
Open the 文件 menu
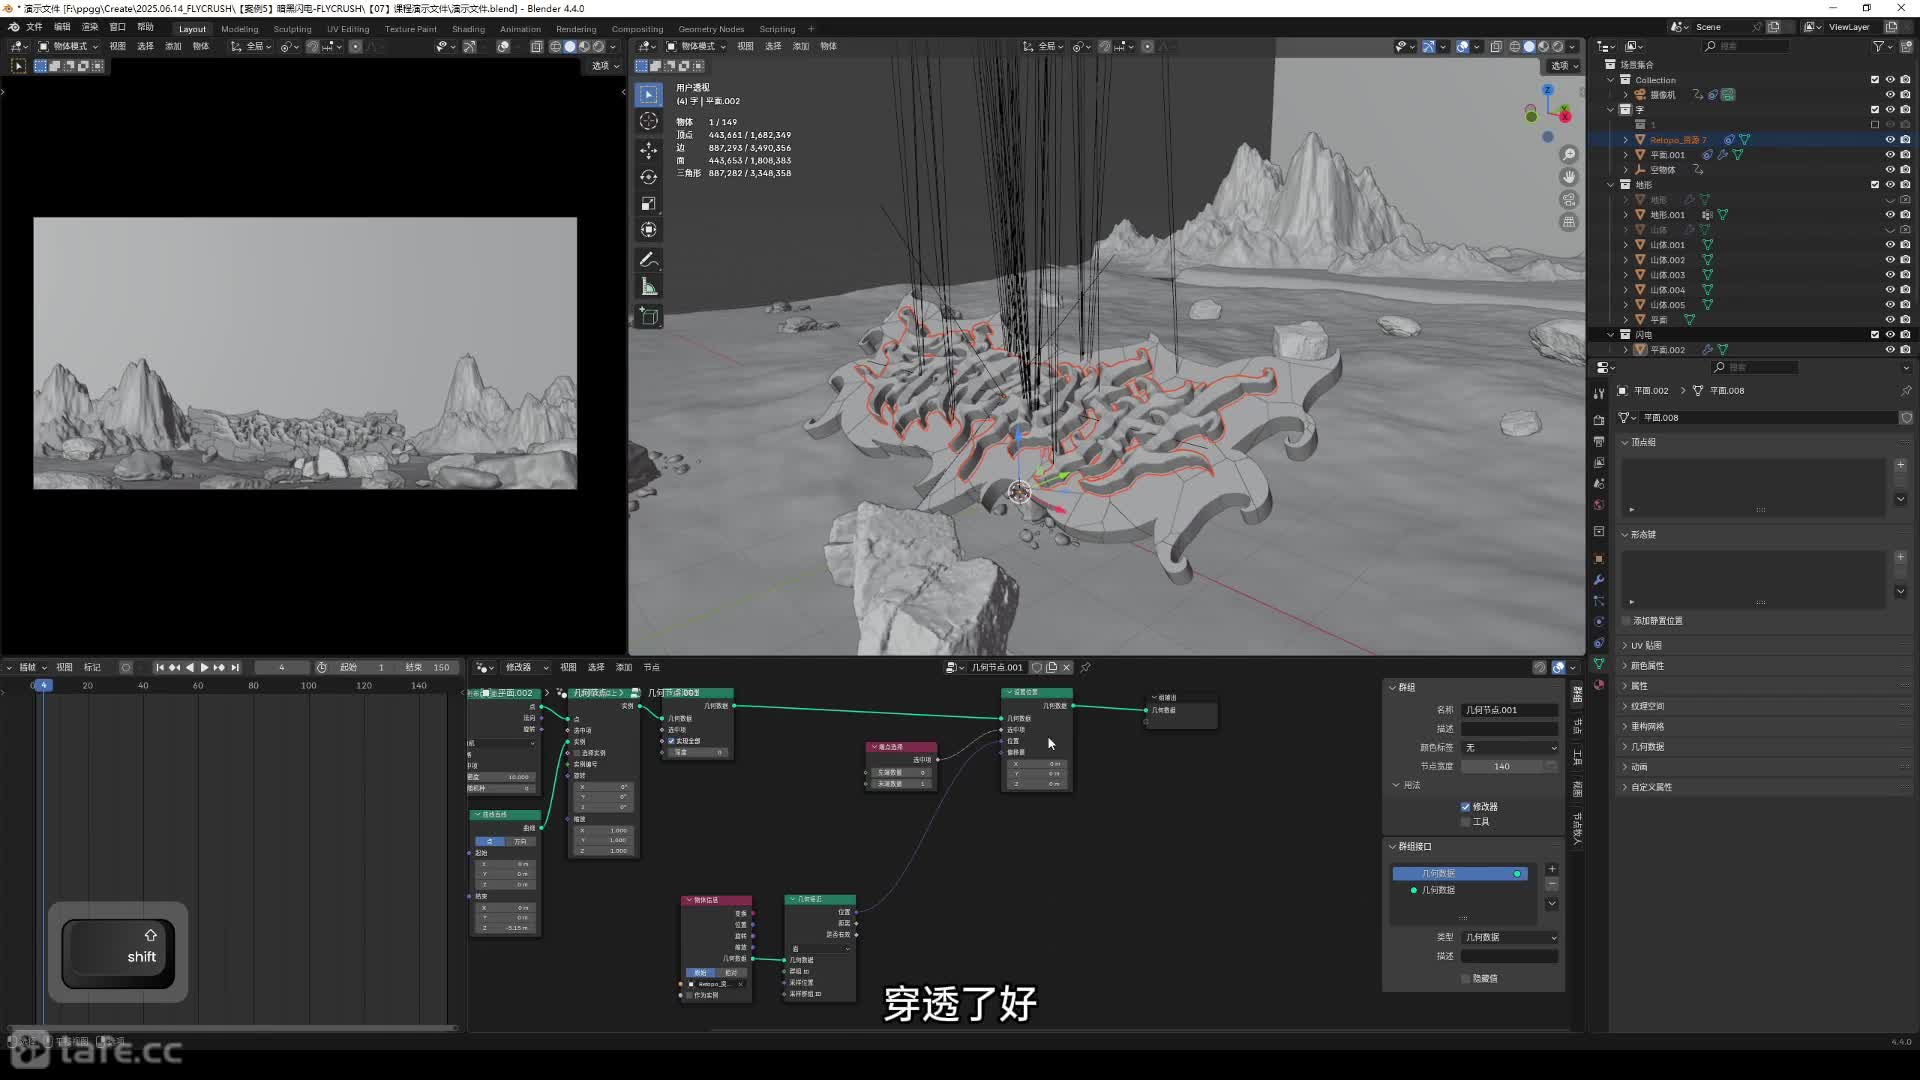(x=34, y=27)
